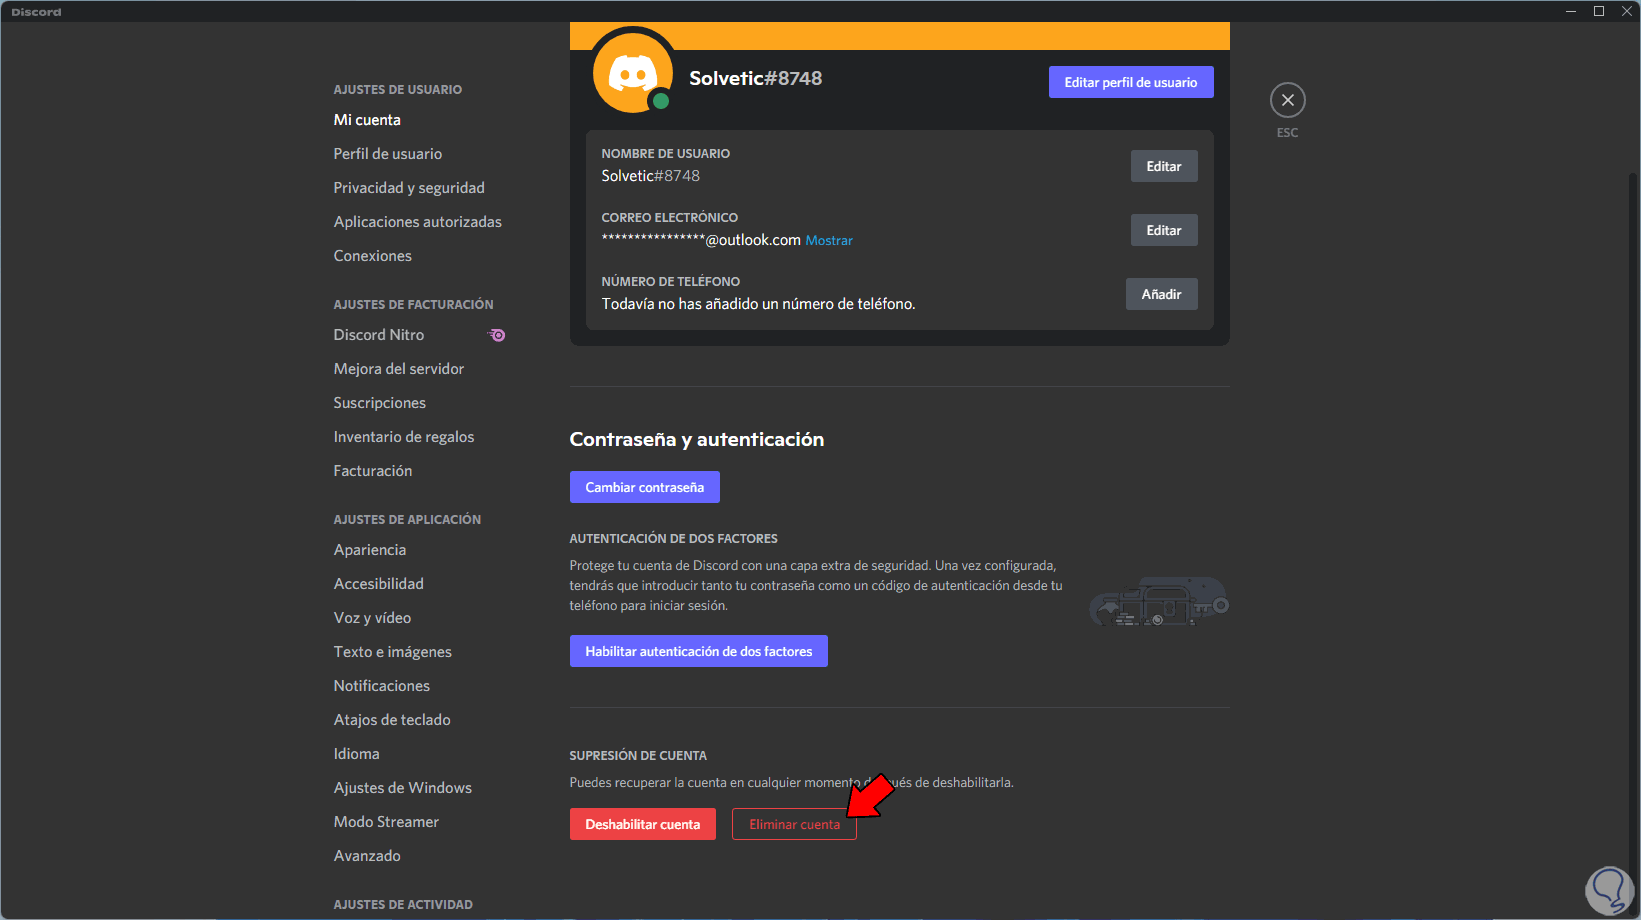This screenshot has height=920, width=1641.
Task: Close the Discord window
Action: tap(1627, 11)
